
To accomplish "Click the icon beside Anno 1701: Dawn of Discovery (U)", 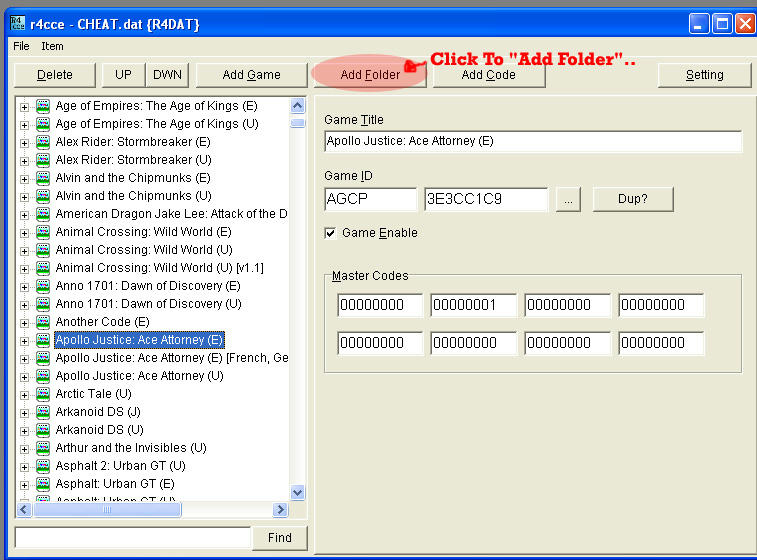I will [43, 304].
